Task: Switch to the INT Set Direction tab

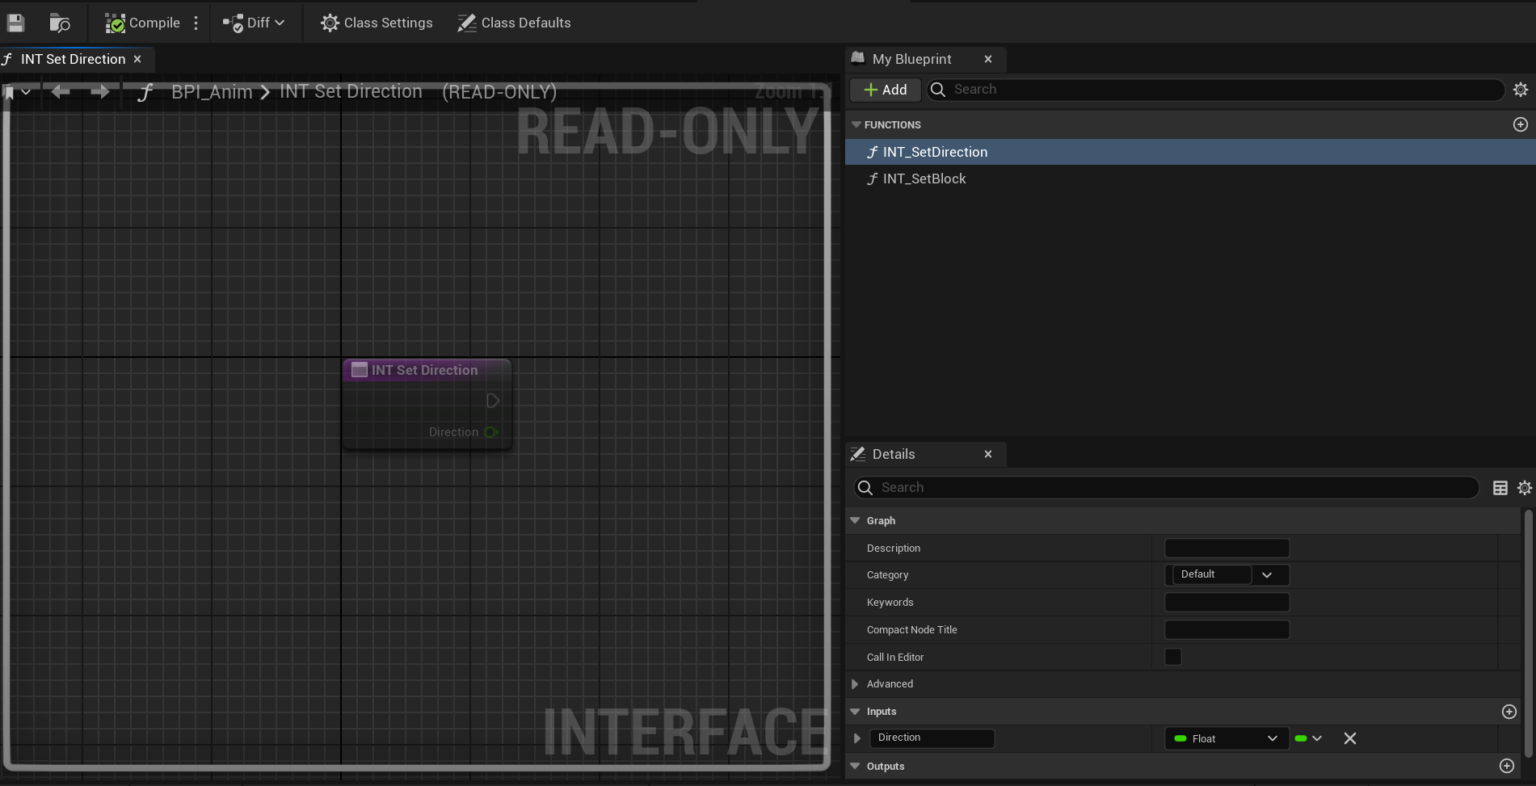Action: point(70,58)
